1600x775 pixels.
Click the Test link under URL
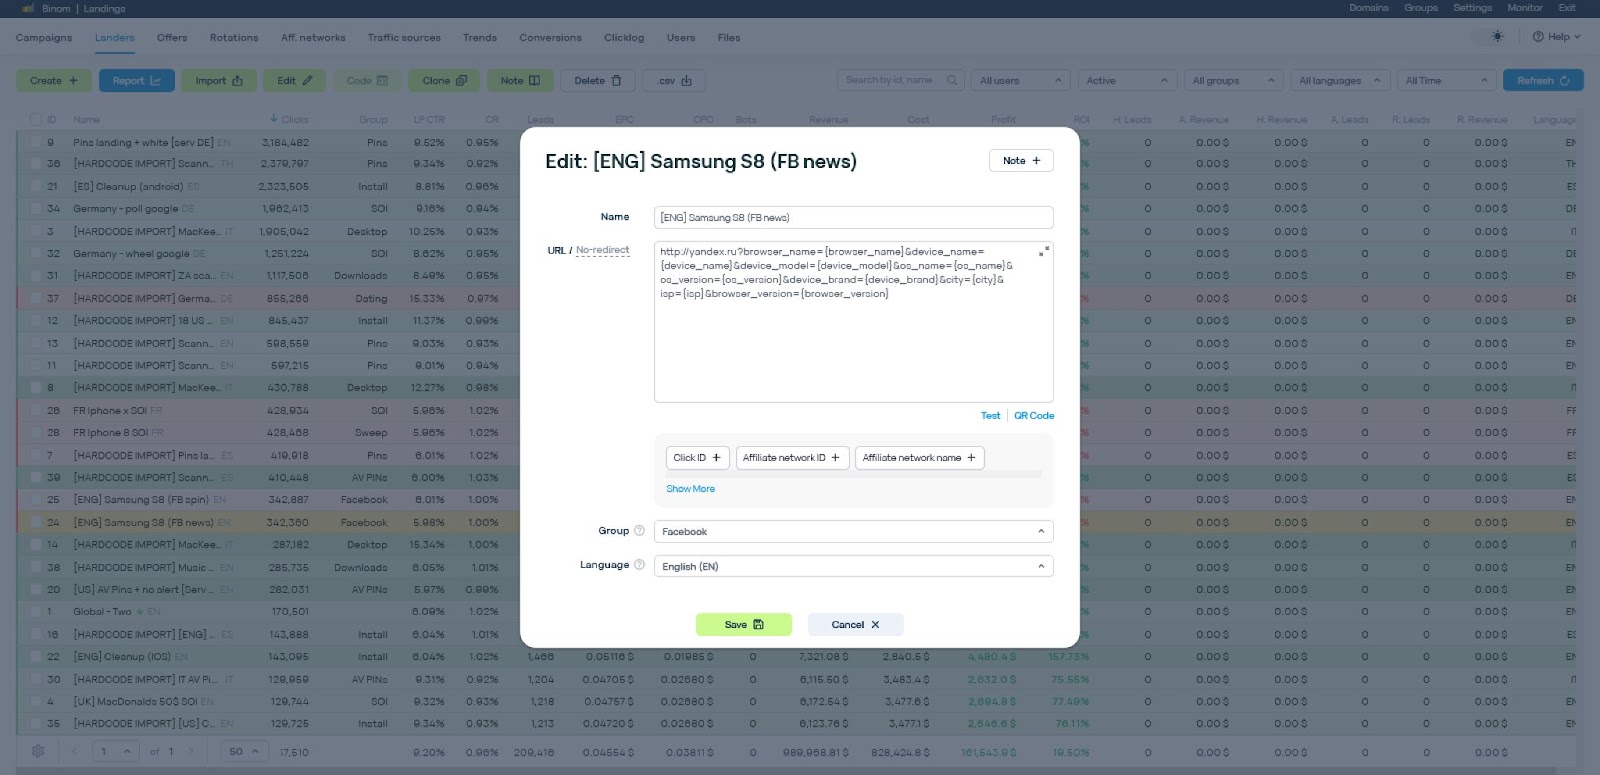tap(990, 415)
